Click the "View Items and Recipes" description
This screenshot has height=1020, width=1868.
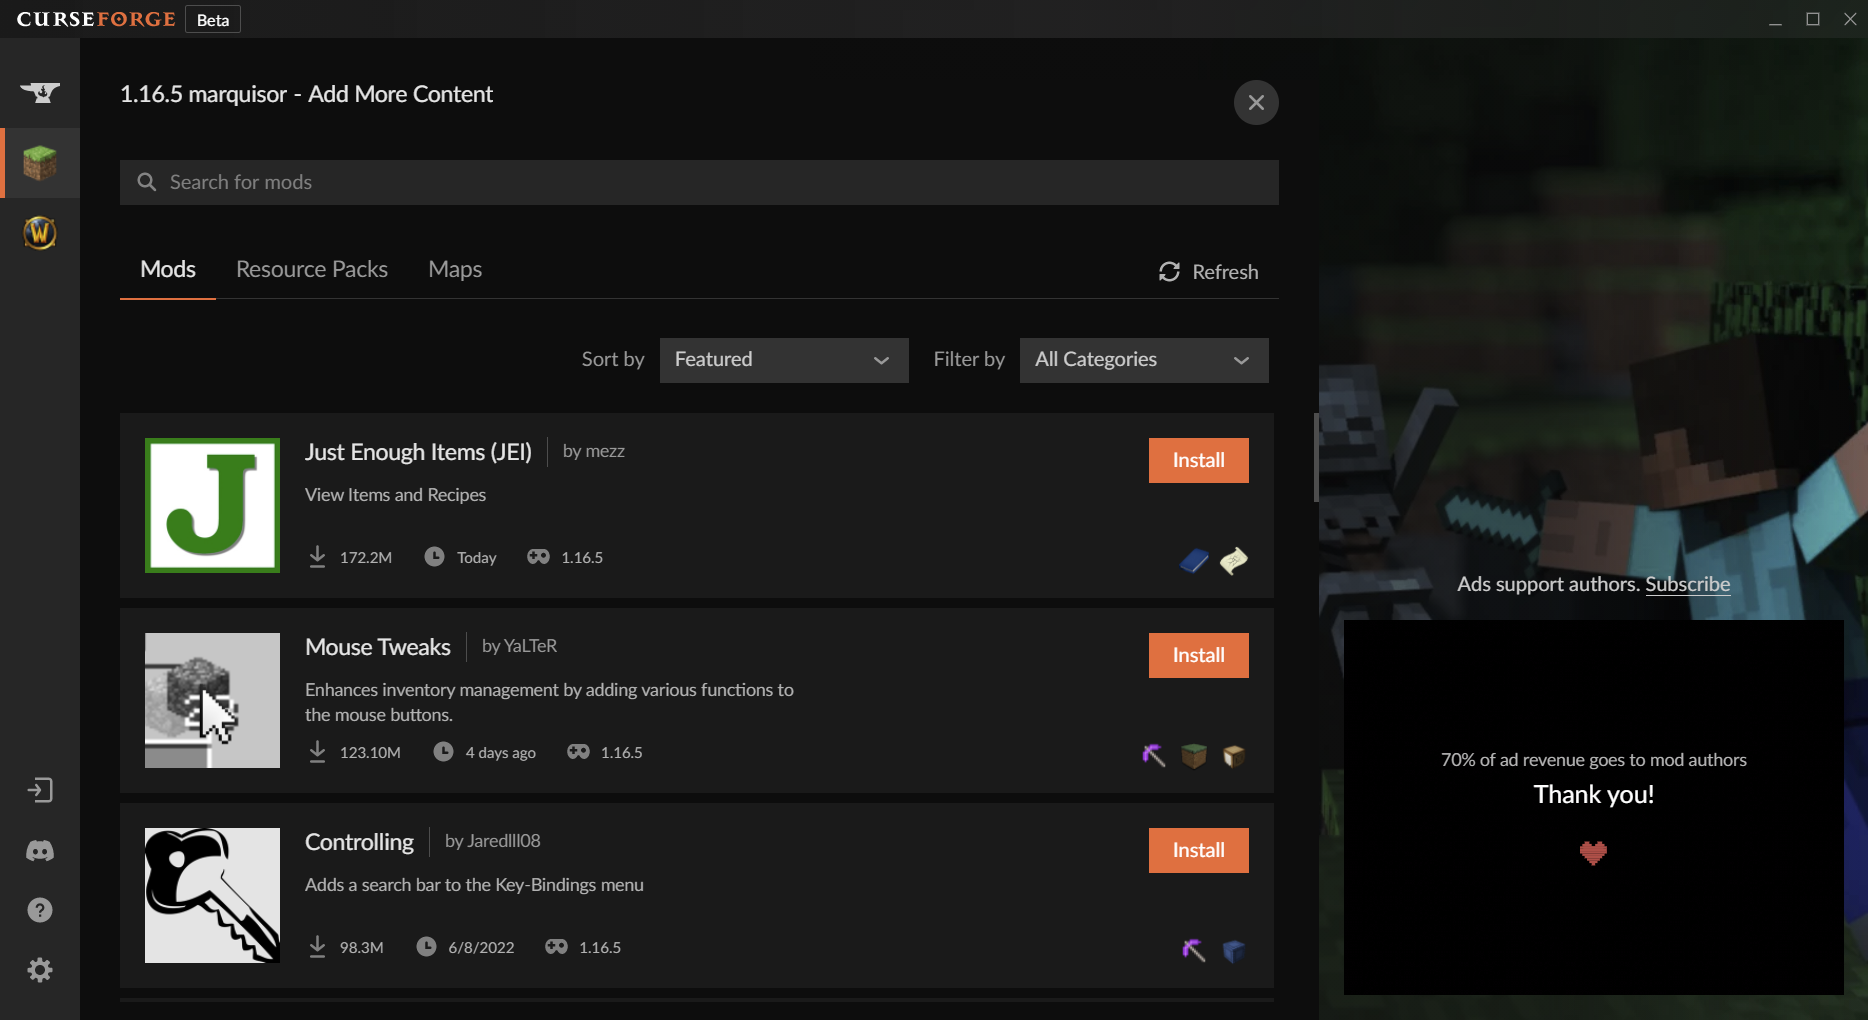click(395, 495)
